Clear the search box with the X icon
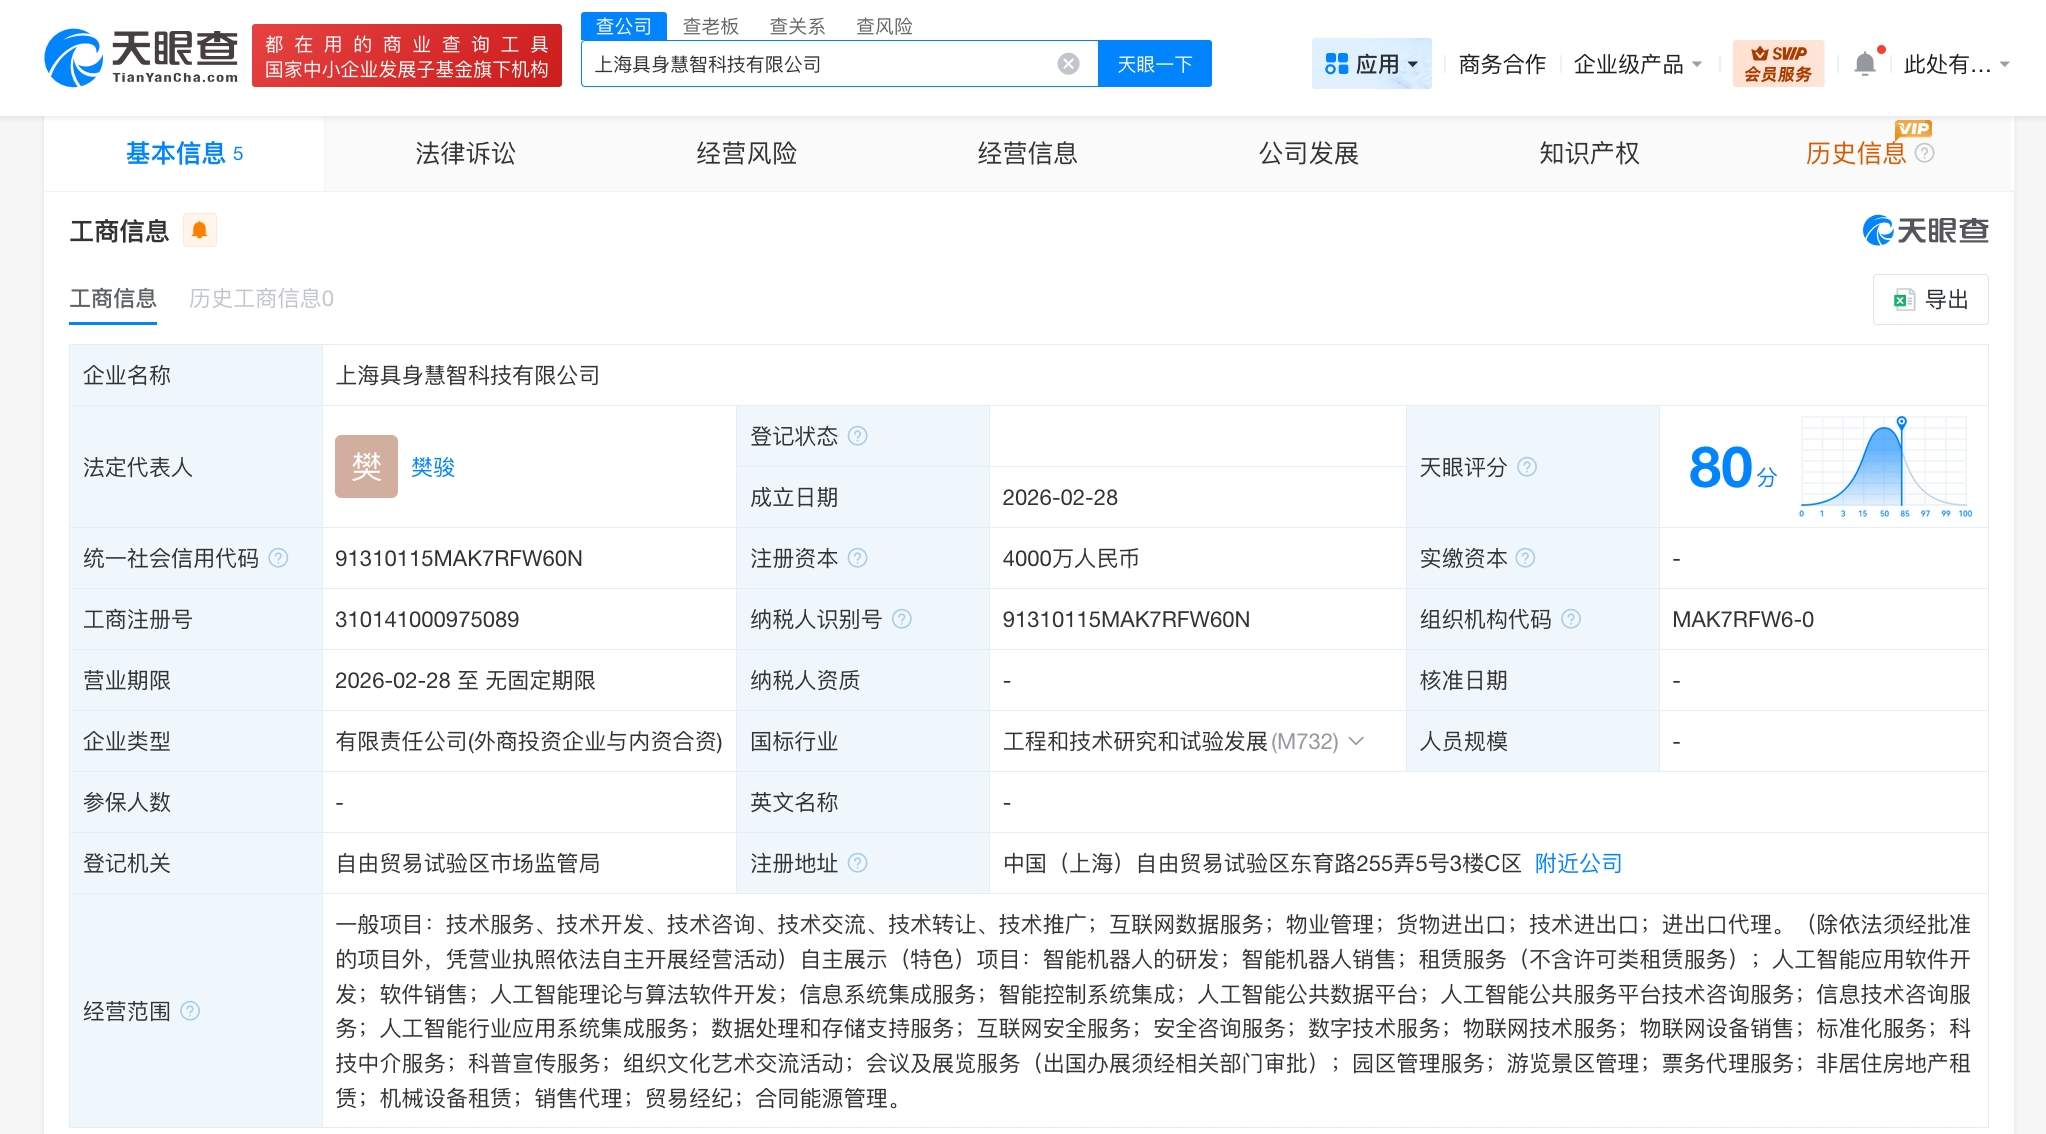The image size is (2046, 1134). (1068, 63)
